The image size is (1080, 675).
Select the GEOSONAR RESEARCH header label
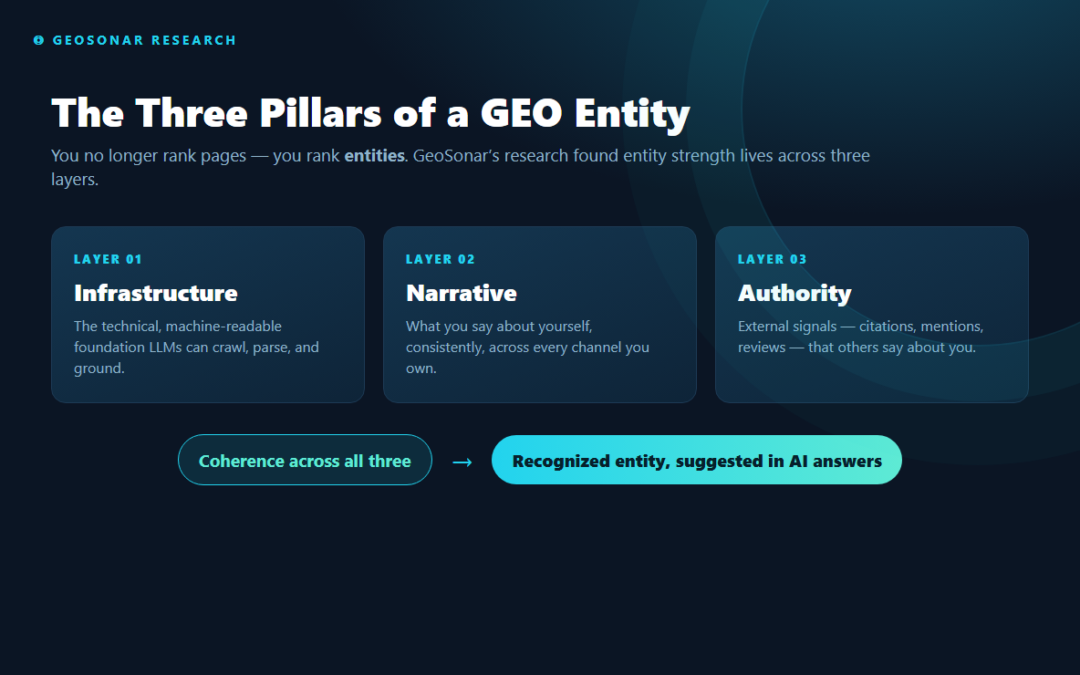(x=145, y=40)
